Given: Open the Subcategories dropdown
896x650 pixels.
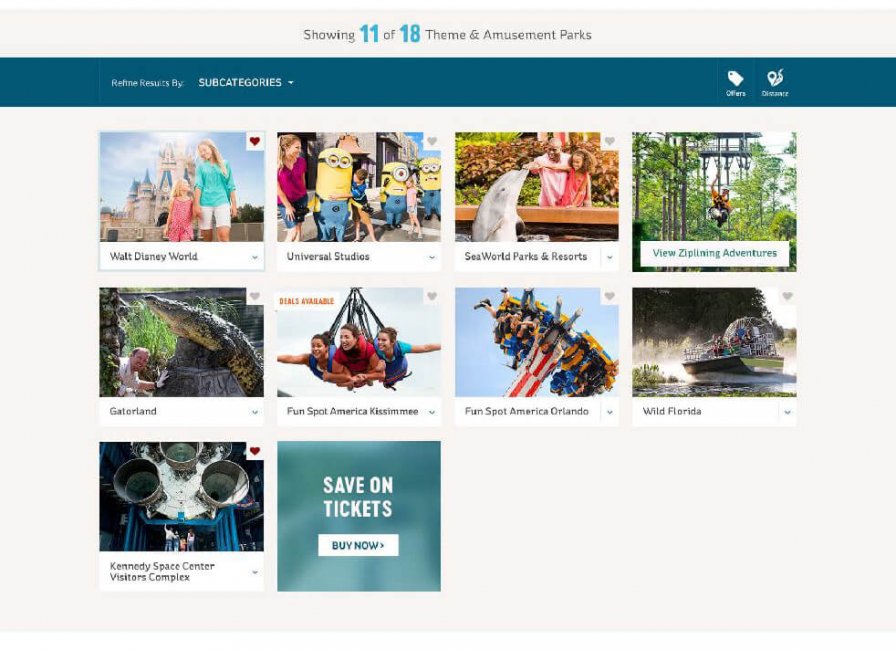Looking at the screenshot, I should pyautogui.click(x=246, y=82).
